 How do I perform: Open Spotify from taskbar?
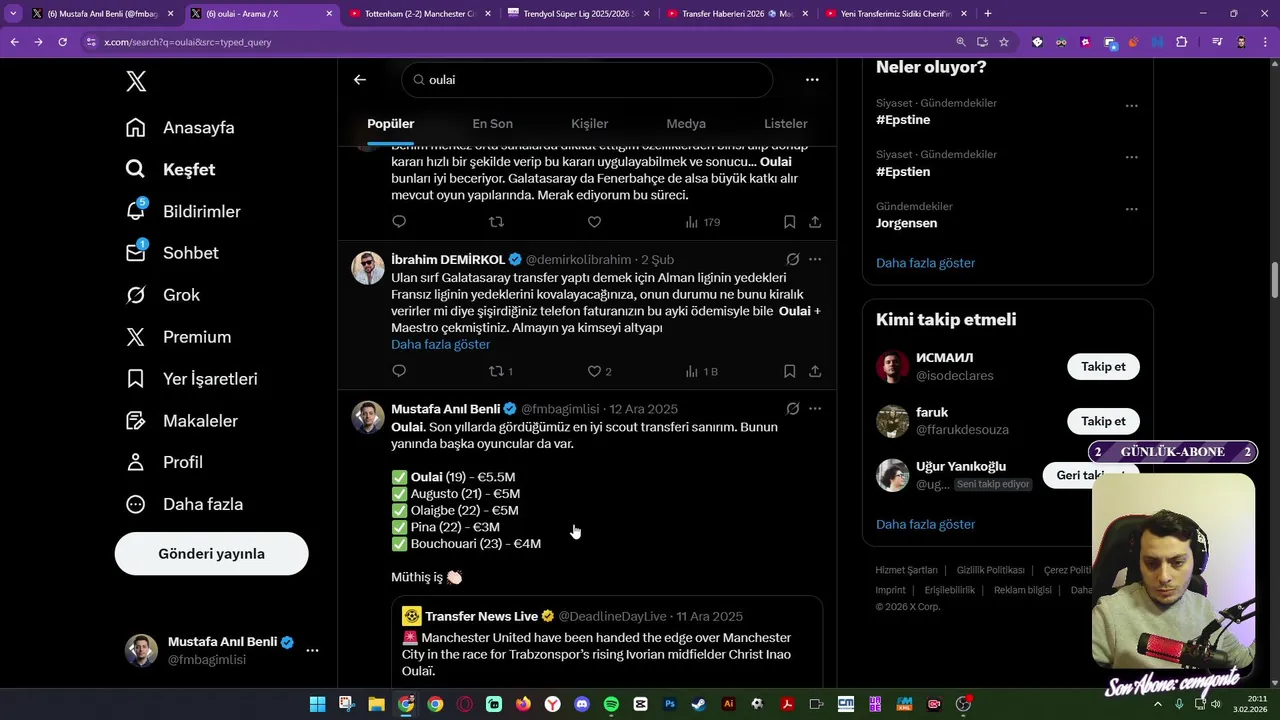coord(611,704)
